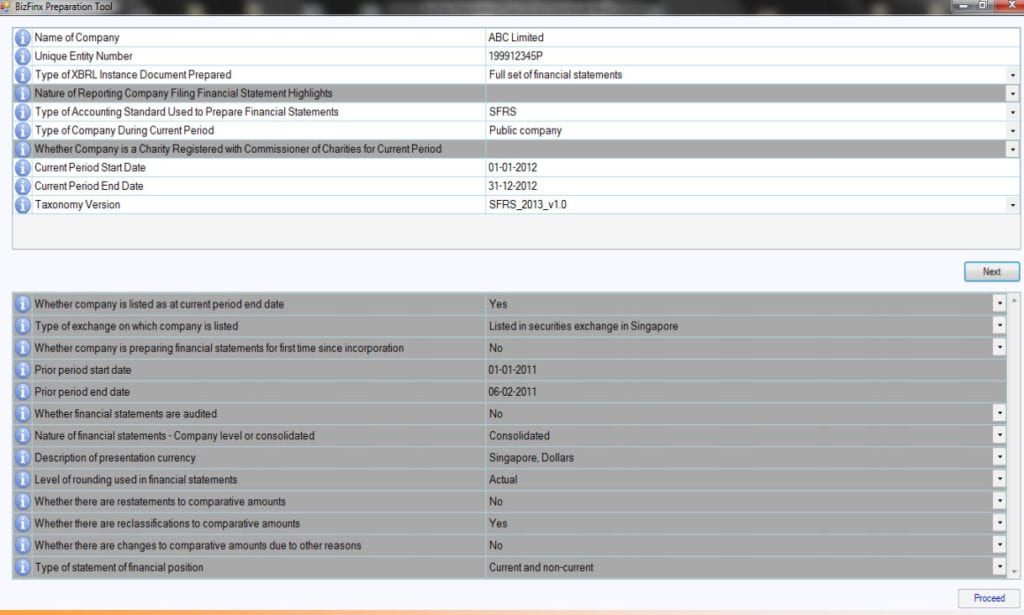Expand the Type of exchange listed dropdown
The height and width of the screenshot is (615, 1024).
pyautogui.click(x=999, y=325)
